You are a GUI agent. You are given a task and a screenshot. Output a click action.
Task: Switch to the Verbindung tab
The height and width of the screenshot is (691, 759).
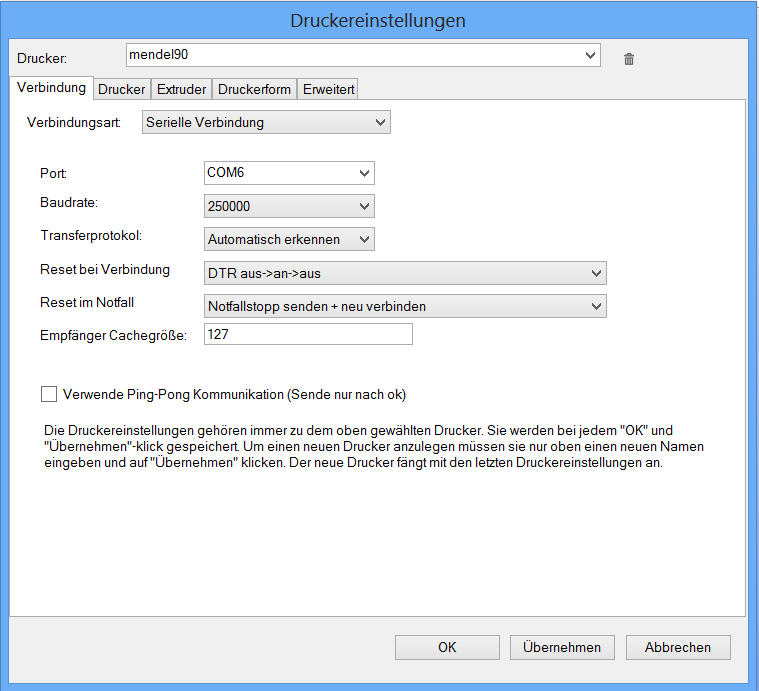(51, 88)
